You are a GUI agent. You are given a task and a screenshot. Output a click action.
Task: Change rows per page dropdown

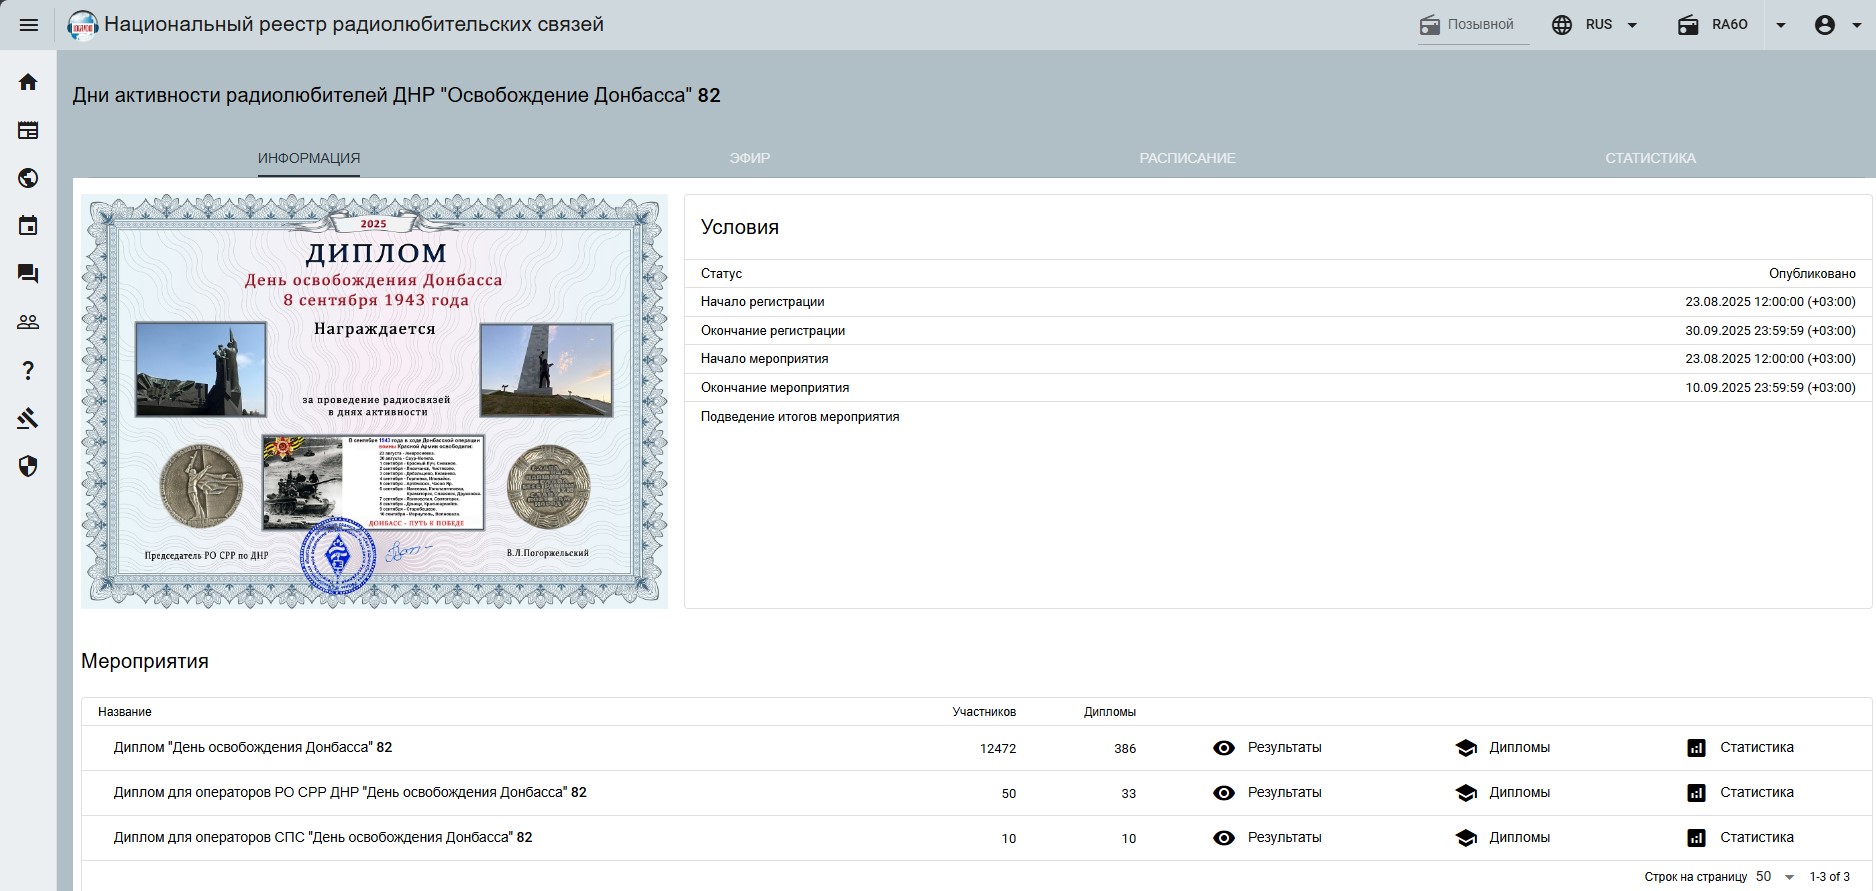pos(1775,877)
